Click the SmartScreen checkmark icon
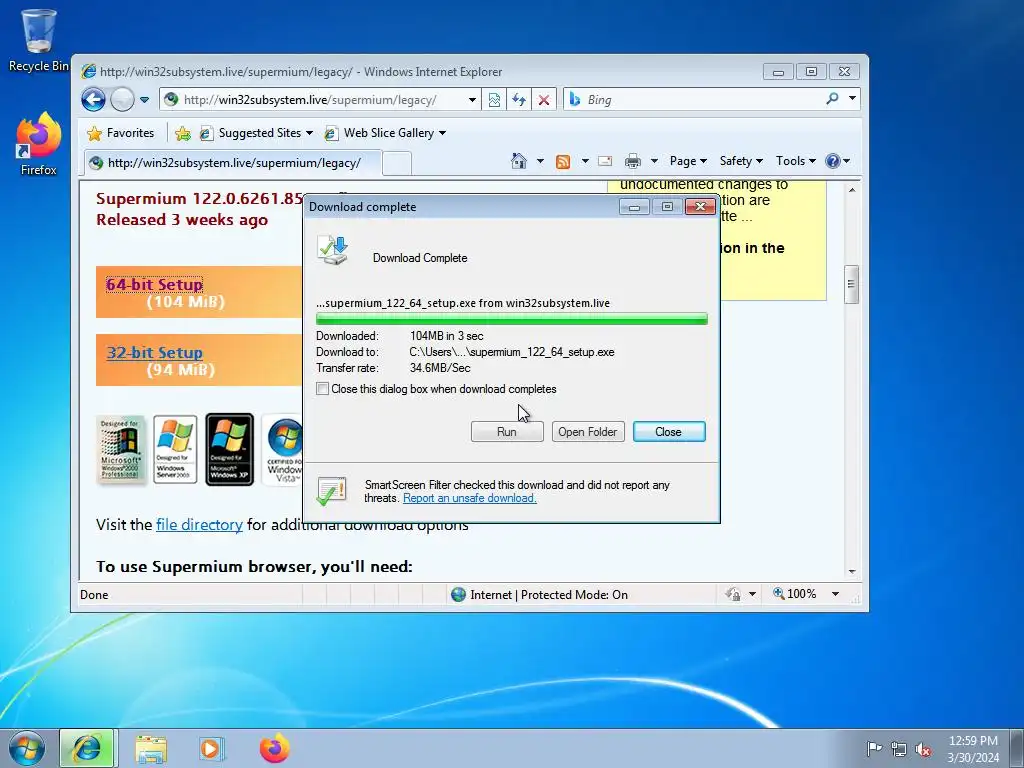This screenshot has height=768, width=1024. [x=331, y=491]
